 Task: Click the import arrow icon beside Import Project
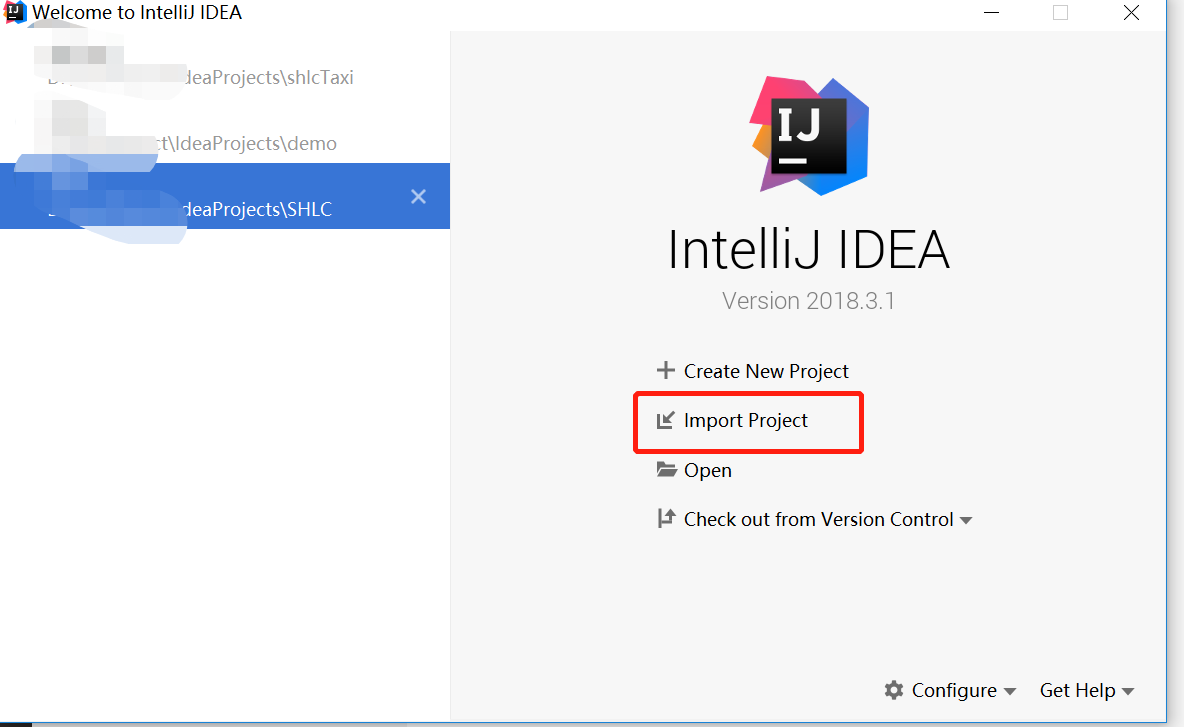coord(665,420)
